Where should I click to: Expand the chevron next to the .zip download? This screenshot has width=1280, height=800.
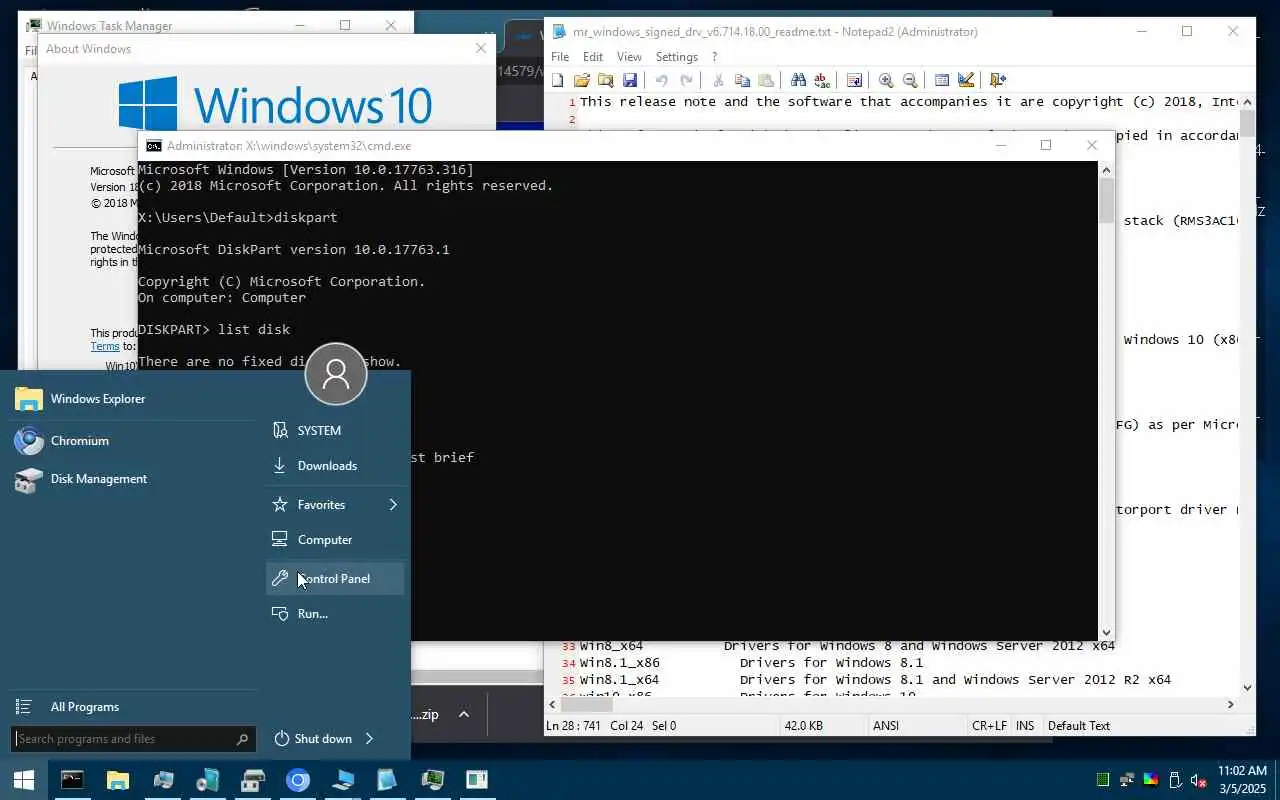tap(464, 715)
